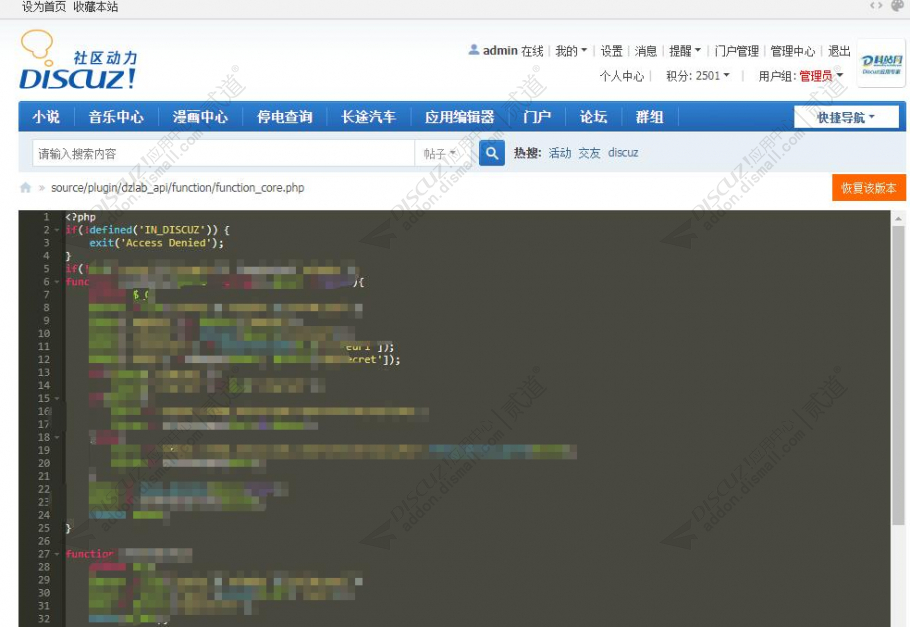Click code line 1 '<?php'
The height and width of the screenshot is (627, 910).
tap(81, 217)
